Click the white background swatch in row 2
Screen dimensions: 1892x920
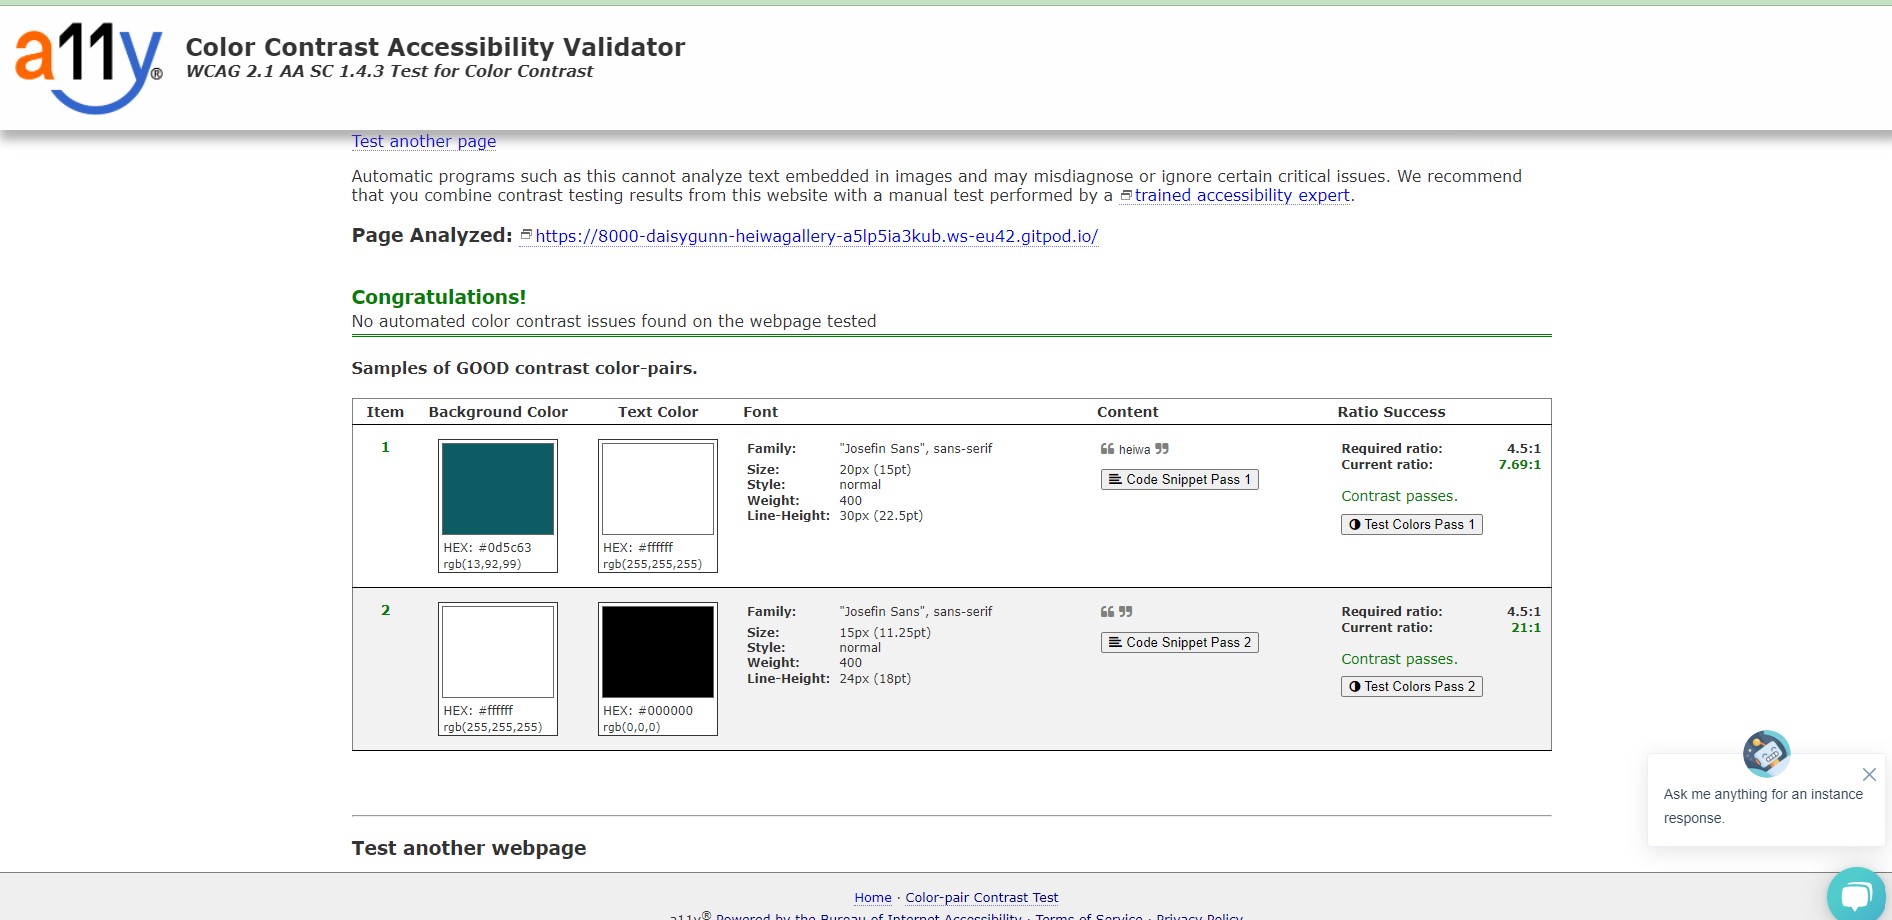498,652
